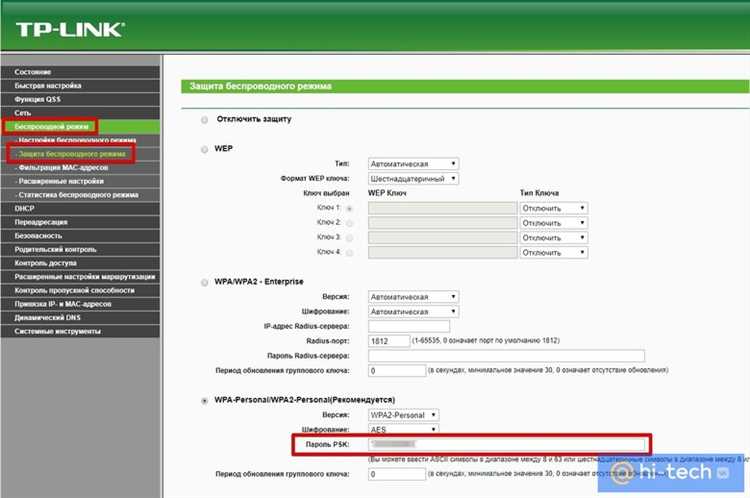Select the Ключ 4 radio button
Screen dimensions: 750x498
[349, 253]
